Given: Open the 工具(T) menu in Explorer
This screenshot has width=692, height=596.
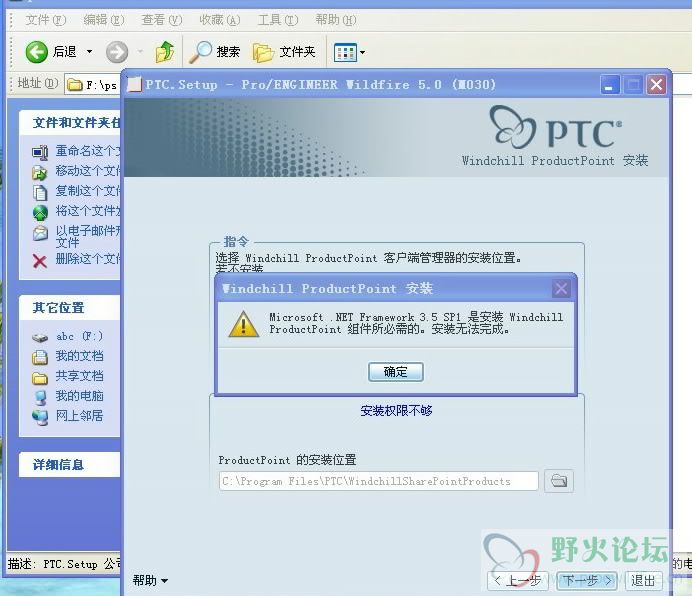Looking at the screenshot, I should pos(278,20).
